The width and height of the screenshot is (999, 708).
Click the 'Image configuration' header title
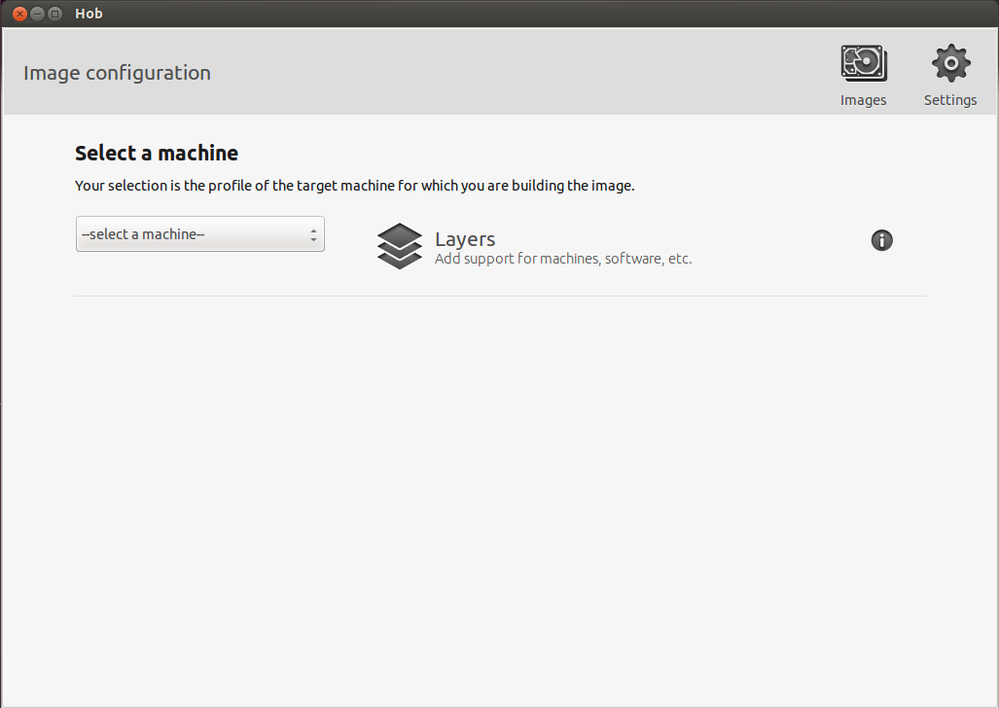117,73
